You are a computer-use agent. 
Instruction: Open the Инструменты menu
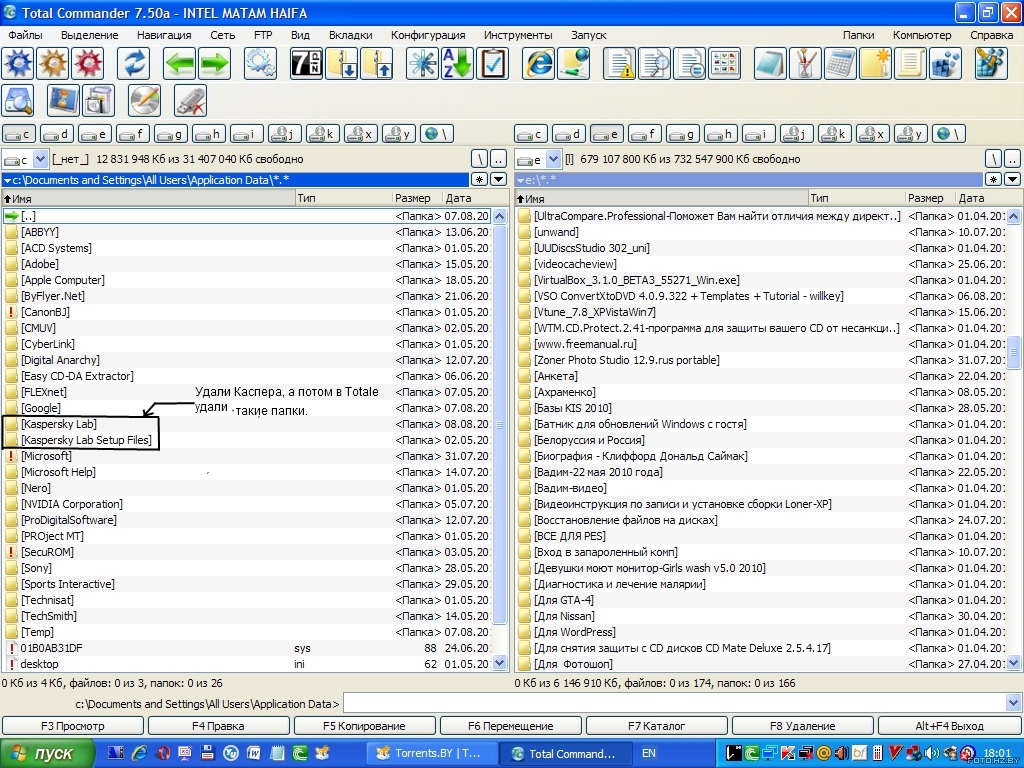[518, 35]
